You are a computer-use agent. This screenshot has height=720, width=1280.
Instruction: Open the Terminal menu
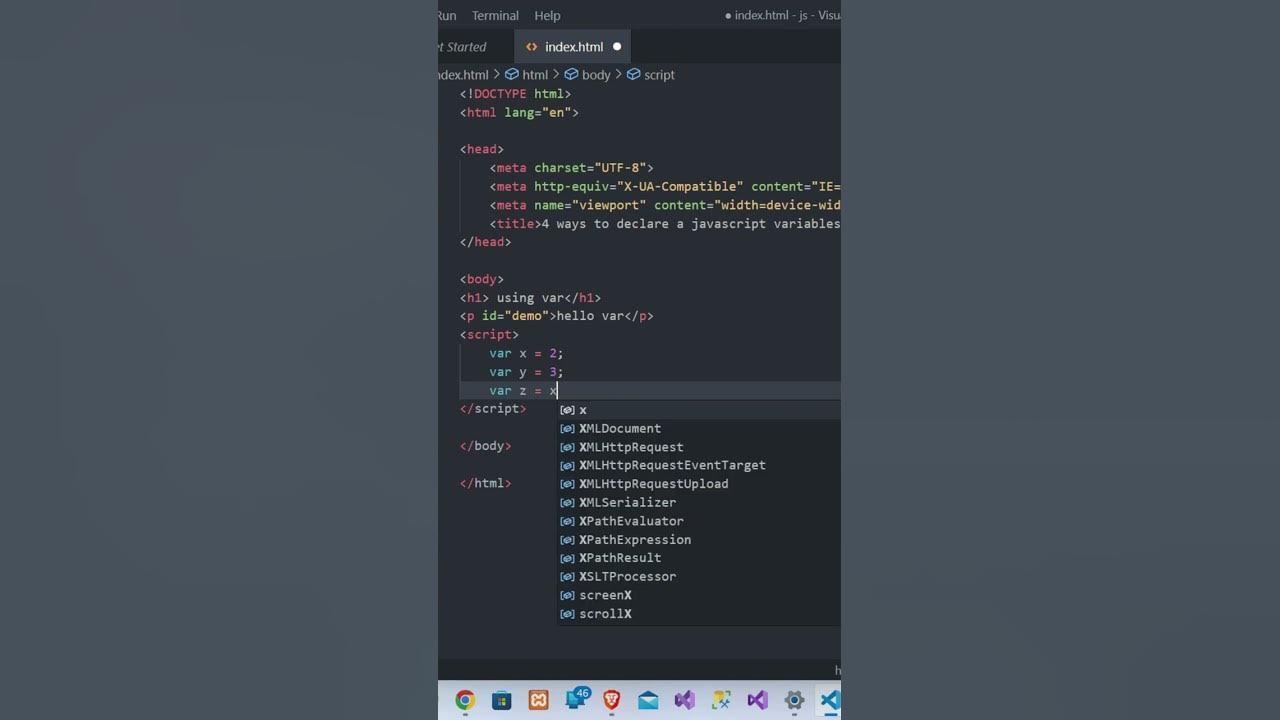(495, 15)
